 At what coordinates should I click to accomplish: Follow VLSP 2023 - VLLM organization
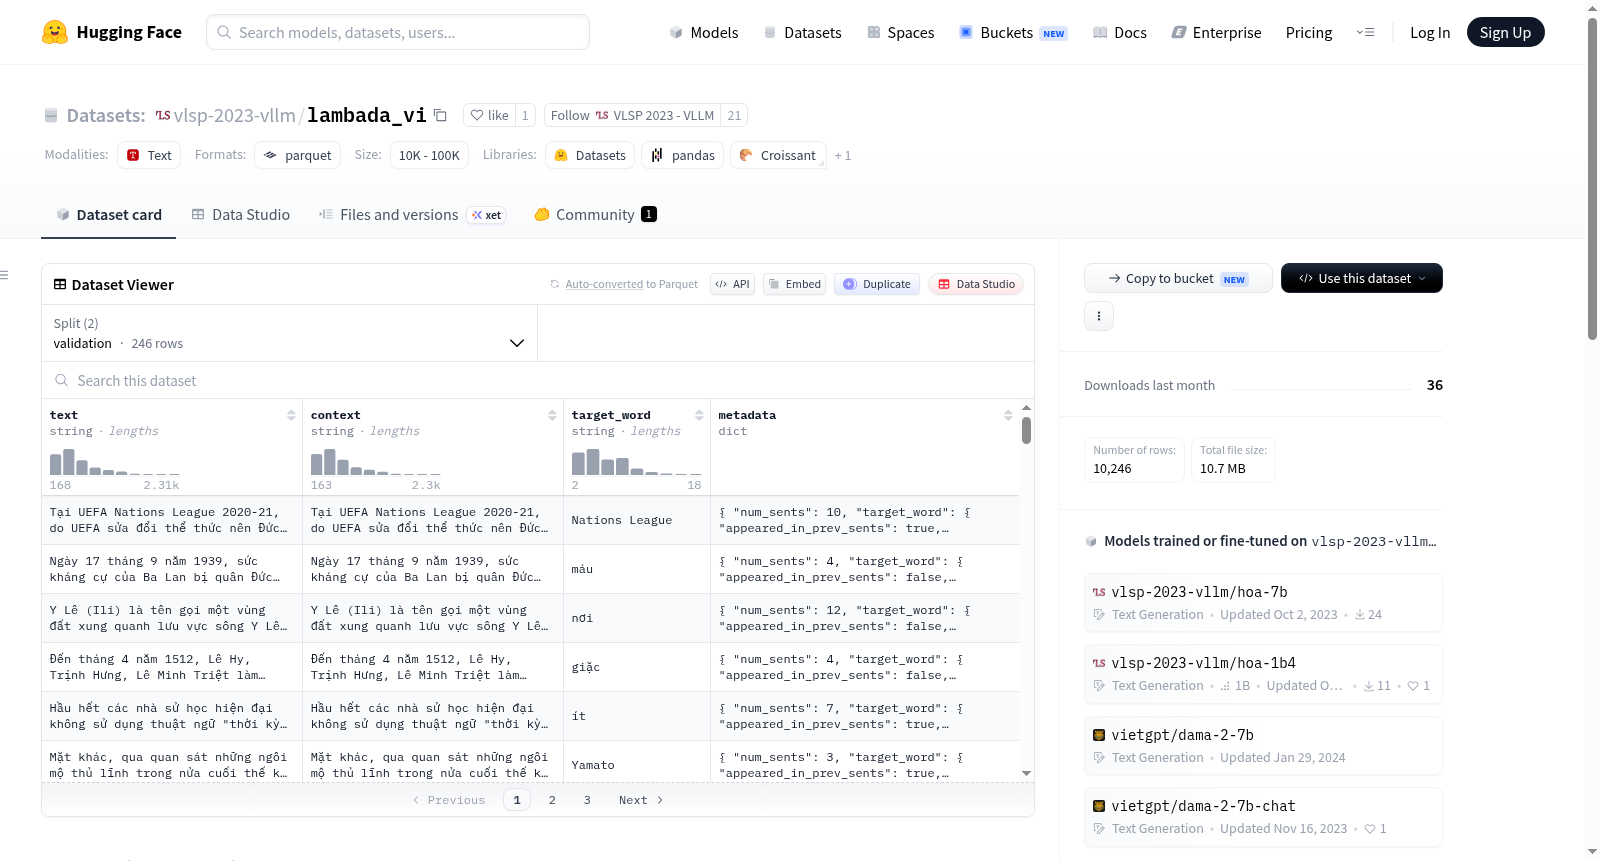[x=633, y=115]
